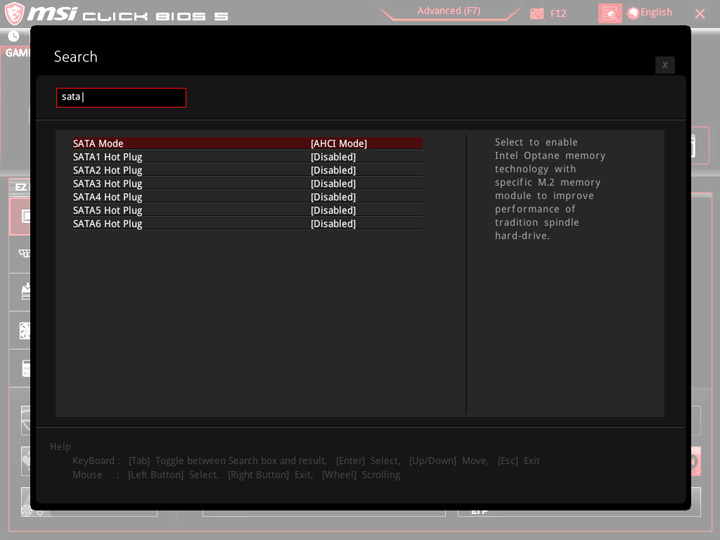
Task: Close the Search dialog with X
Action: 664,65
